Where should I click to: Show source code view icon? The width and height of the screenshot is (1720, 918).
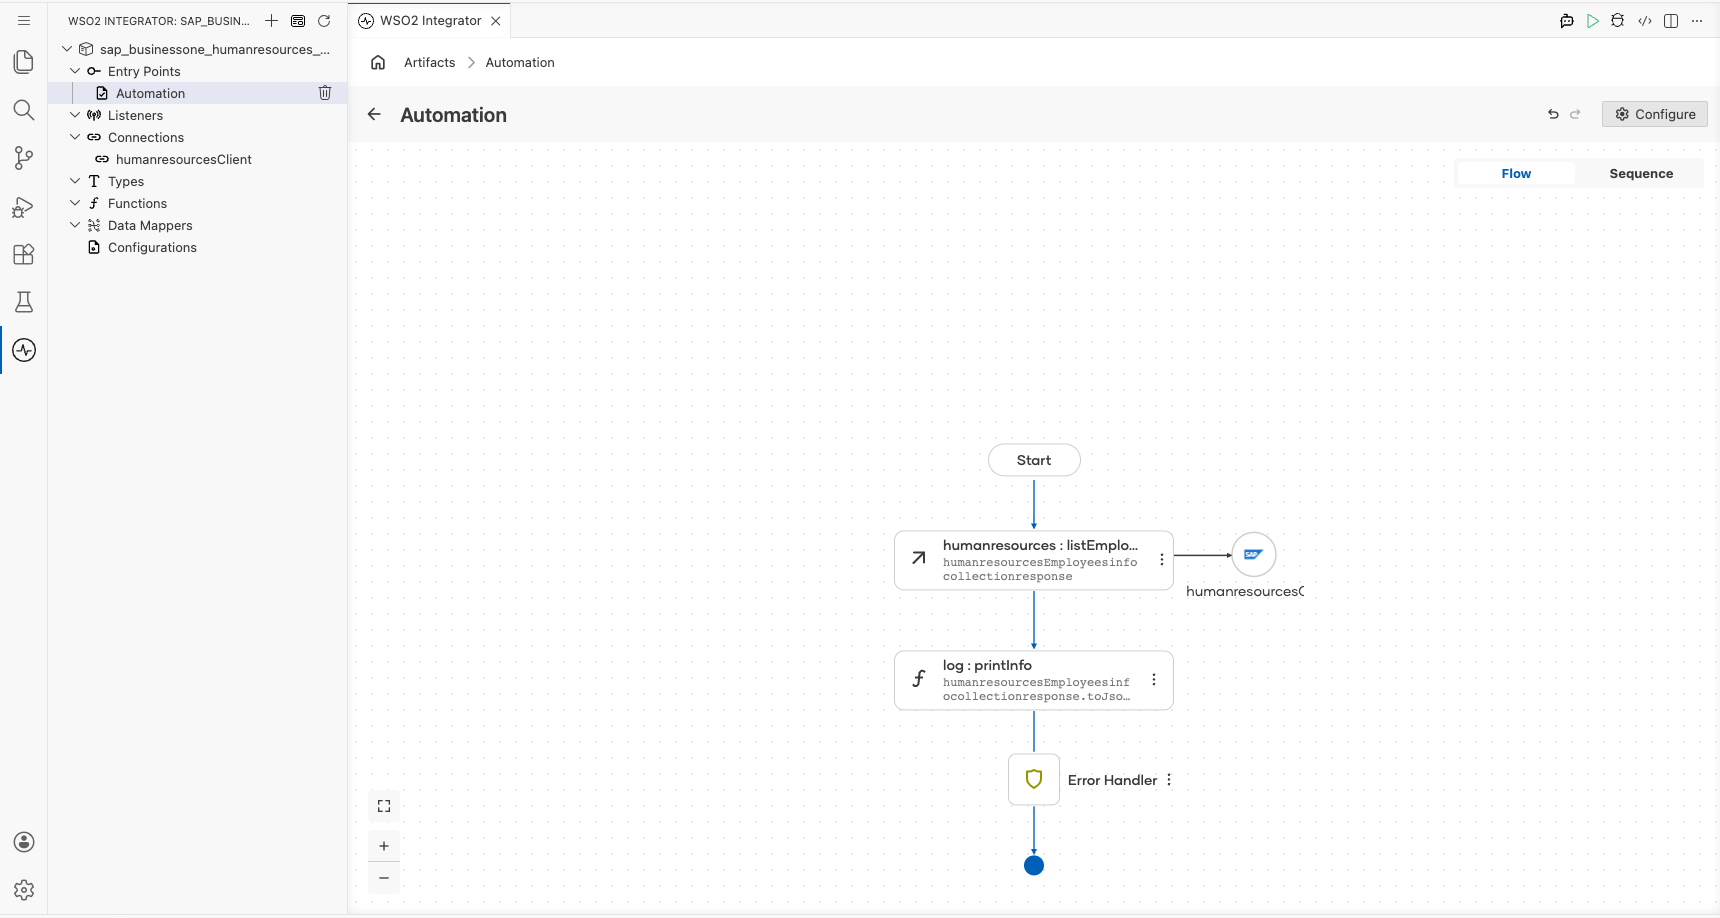click(1645, 20)
